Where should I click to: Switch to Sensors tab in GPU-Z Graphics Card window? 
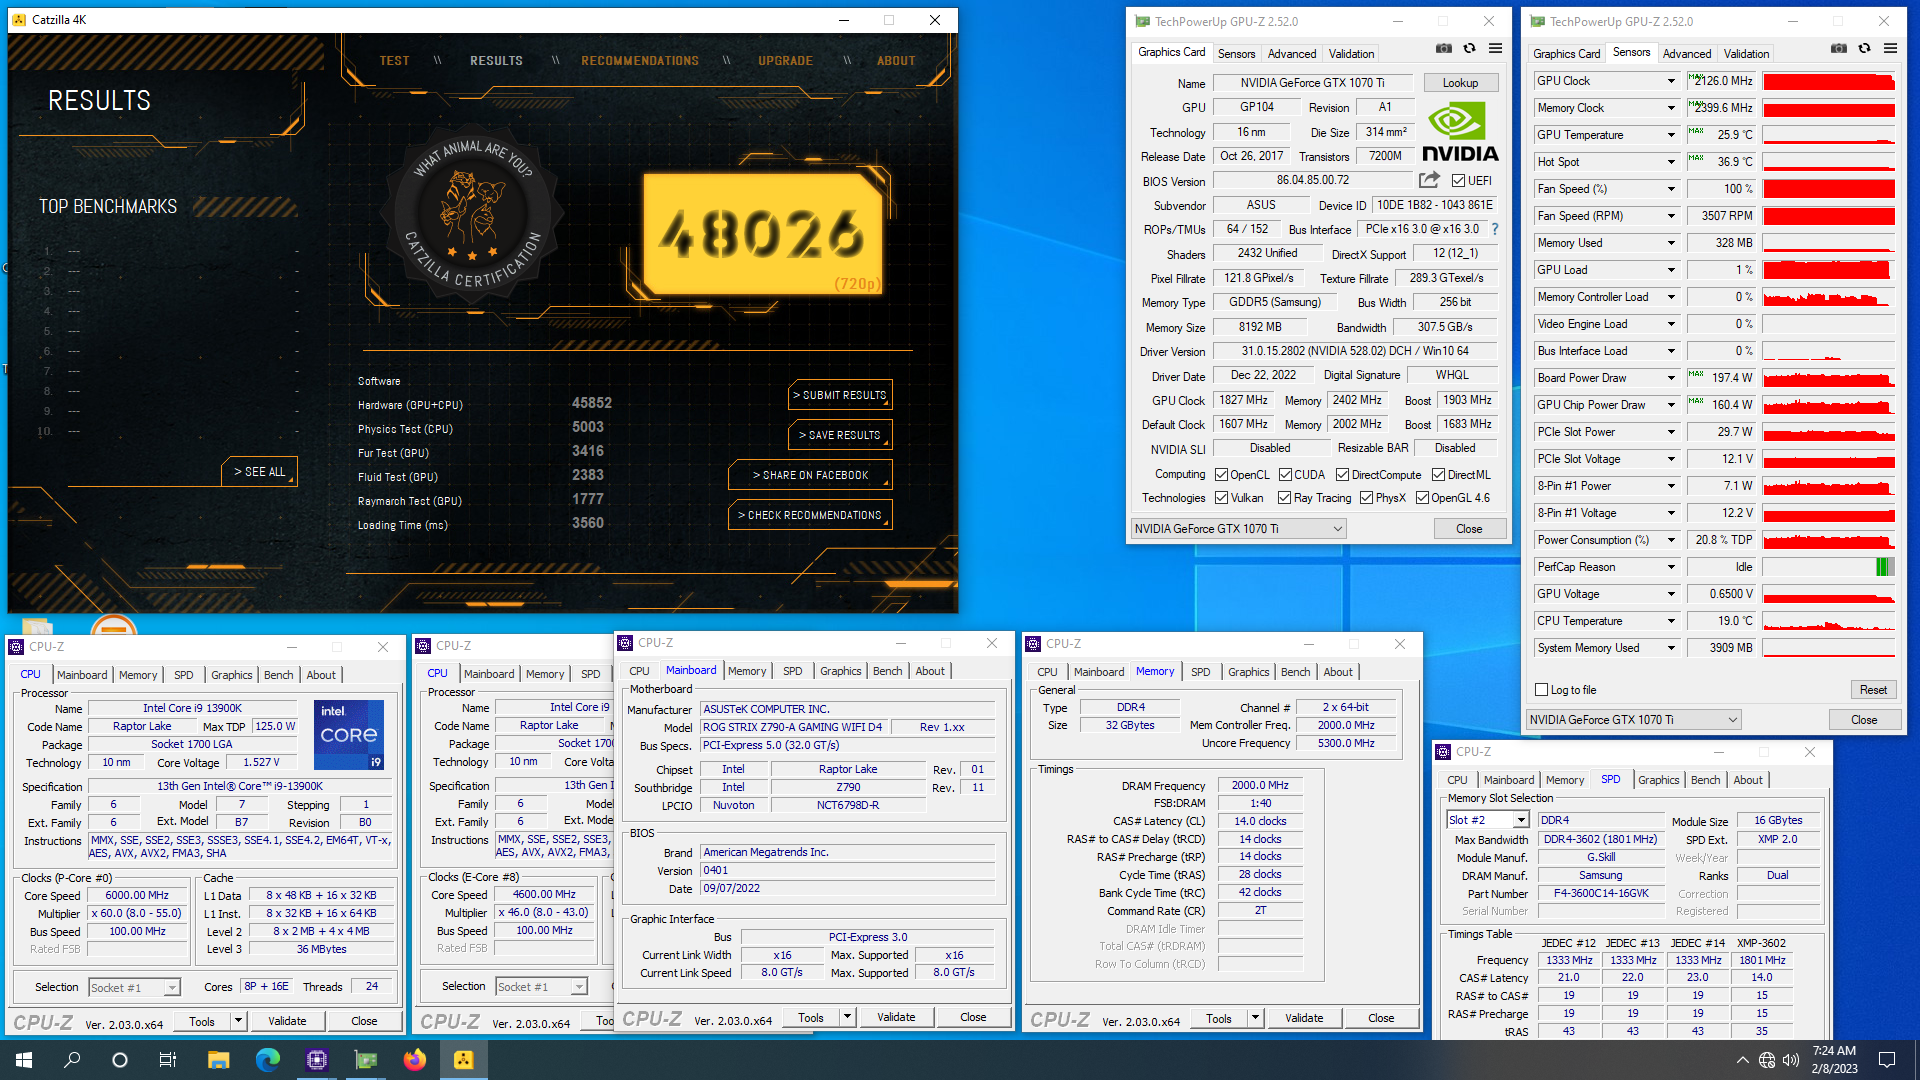1236,54
